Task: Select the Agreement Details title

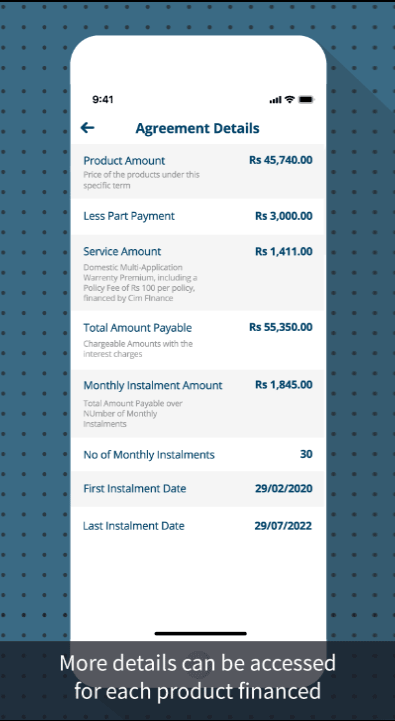Action: pyautogui.click(x=197, y=128)
